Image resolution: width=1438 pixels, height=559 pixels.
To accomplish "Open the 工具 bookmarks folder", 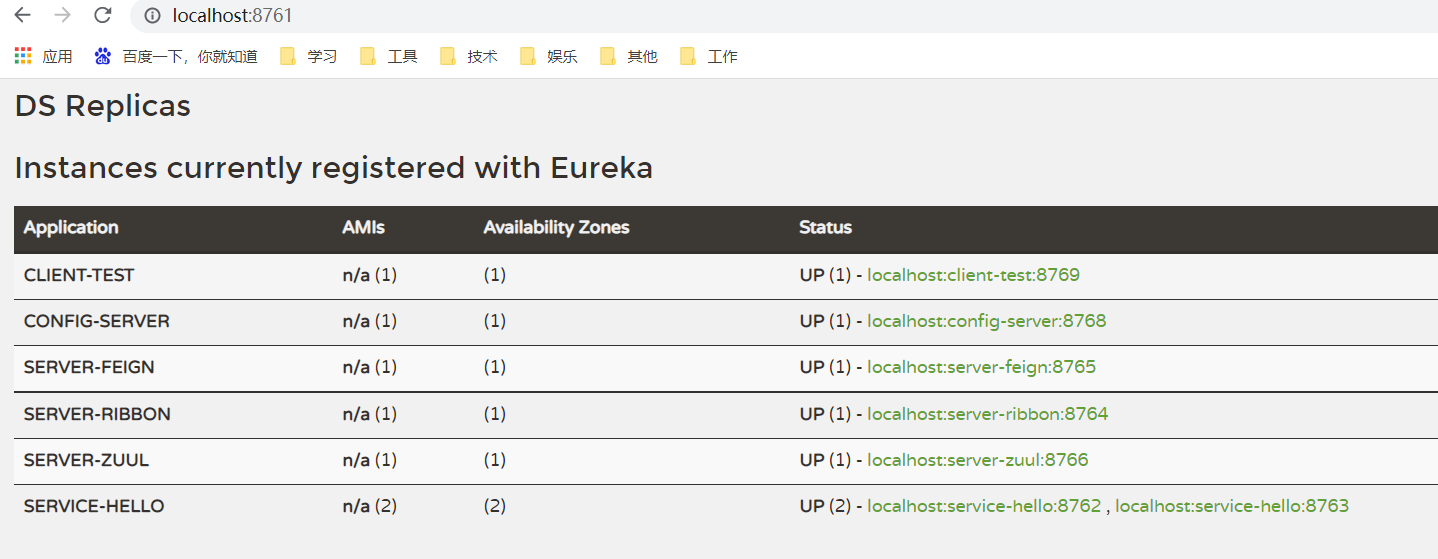I will (x=389, y=56).
